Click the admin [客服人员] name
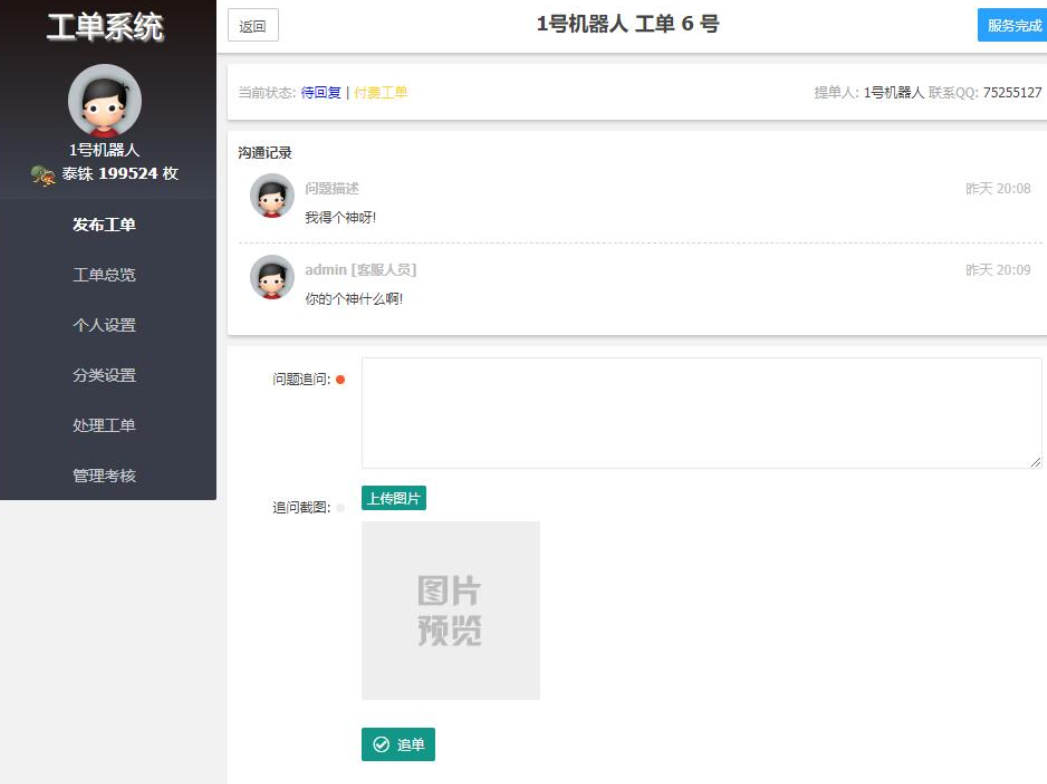 [361, 270]
